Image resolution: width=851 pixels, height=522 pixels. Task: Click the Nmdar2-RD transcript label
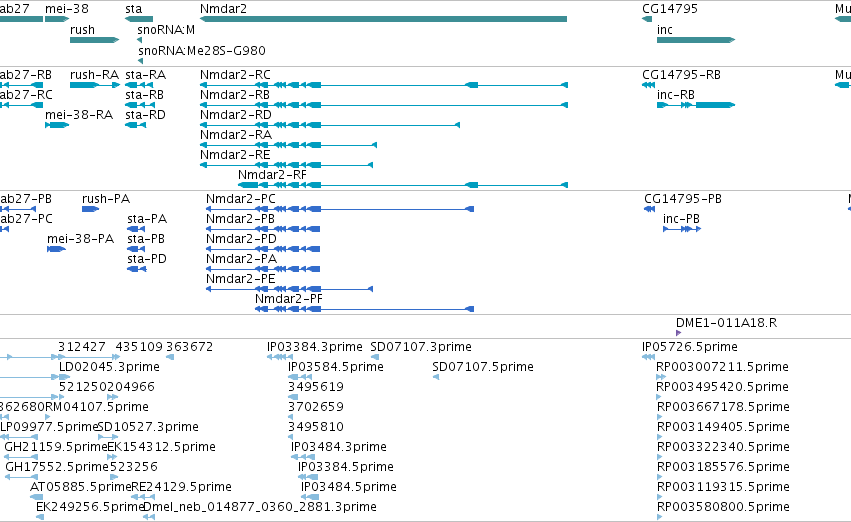tap(236, 114)
